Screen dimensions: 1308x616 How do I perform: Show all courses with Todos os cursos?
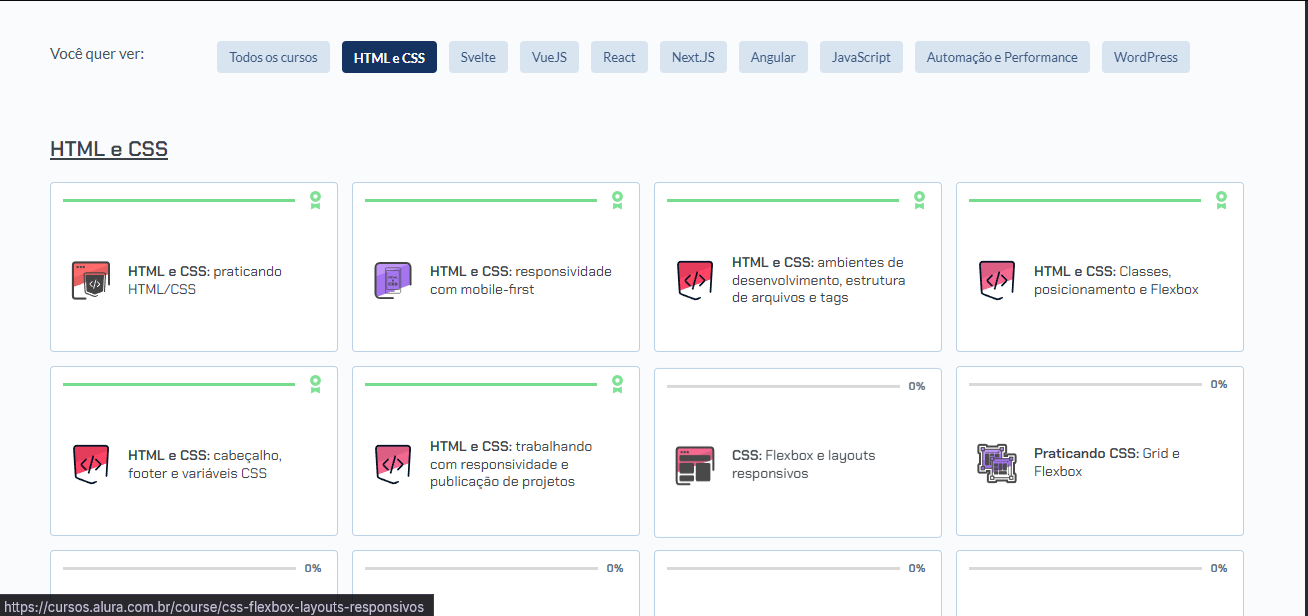point(273,57)
